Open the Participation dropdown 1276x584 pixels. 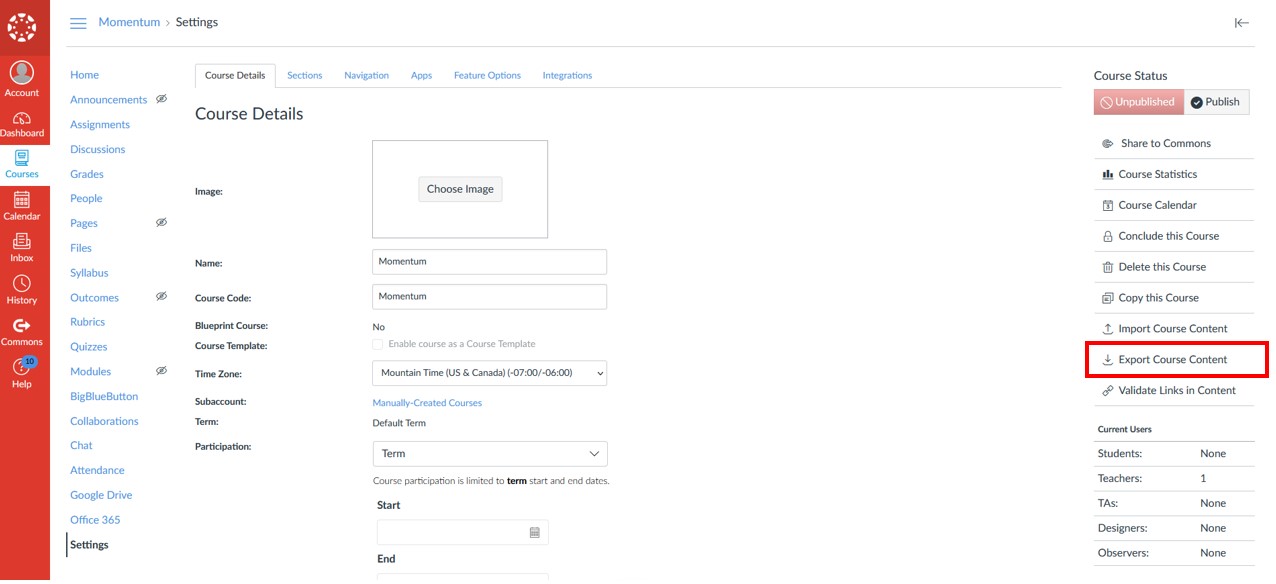pos(489,453)
